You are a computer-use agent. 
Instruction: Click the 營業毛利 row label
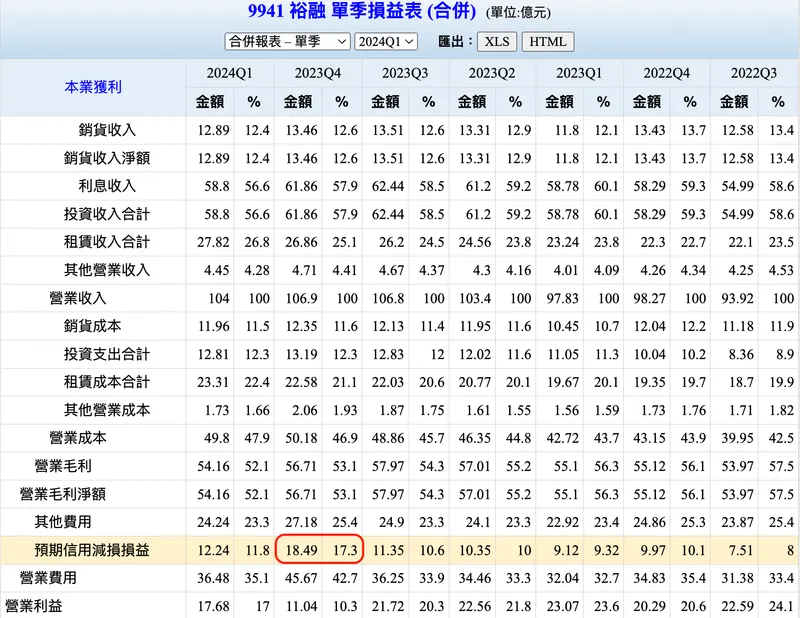[63, 466]
